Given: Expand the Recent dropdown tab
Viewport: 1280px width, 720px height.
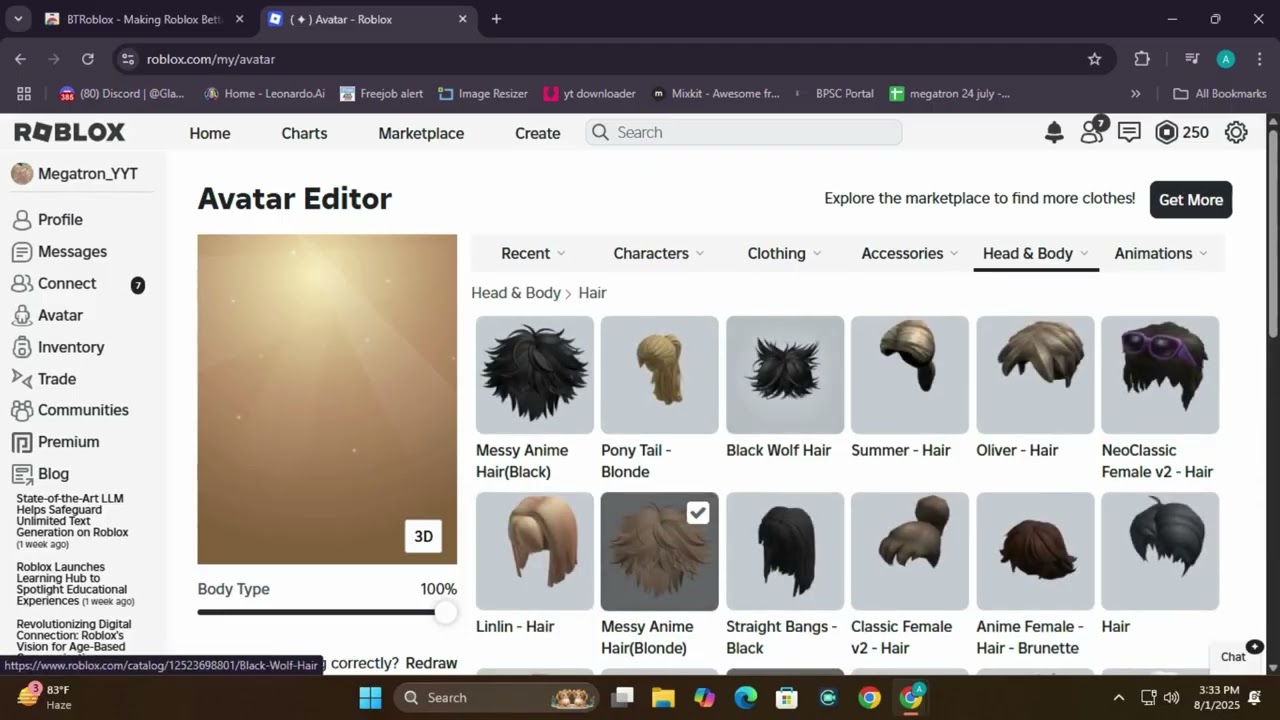Looking at the screenshot, I should tap(533, 253).
